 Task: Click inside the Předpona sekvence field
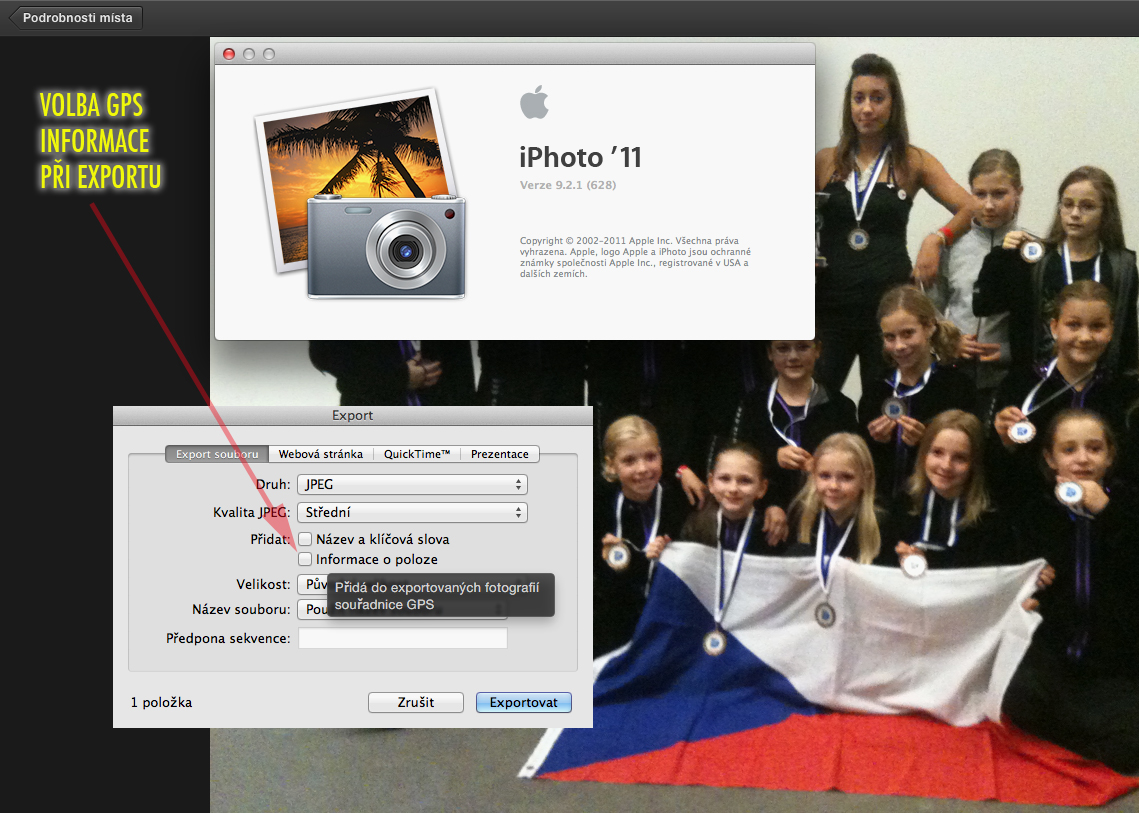coord(402,637)
